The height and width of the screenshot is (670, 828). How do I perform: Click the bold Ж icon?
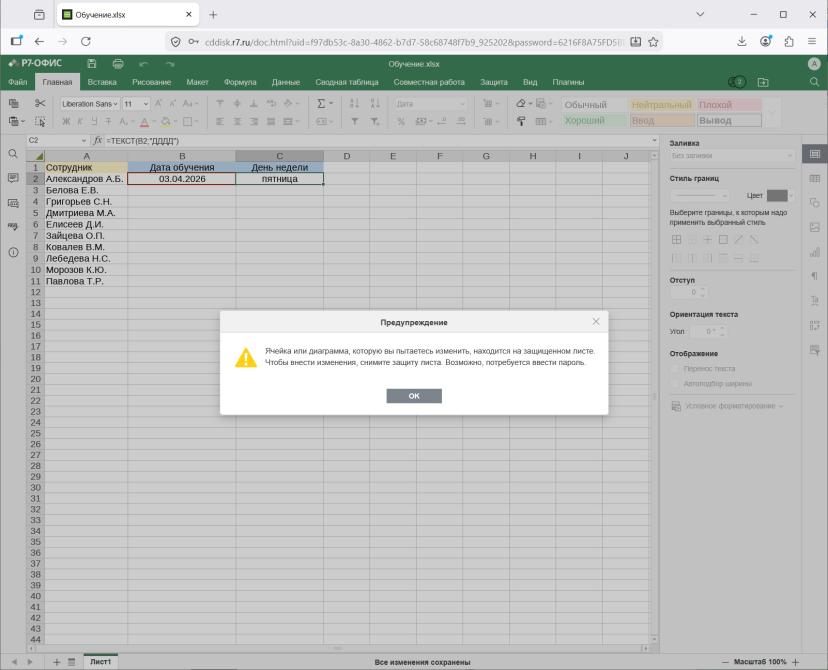coord(66,121)
